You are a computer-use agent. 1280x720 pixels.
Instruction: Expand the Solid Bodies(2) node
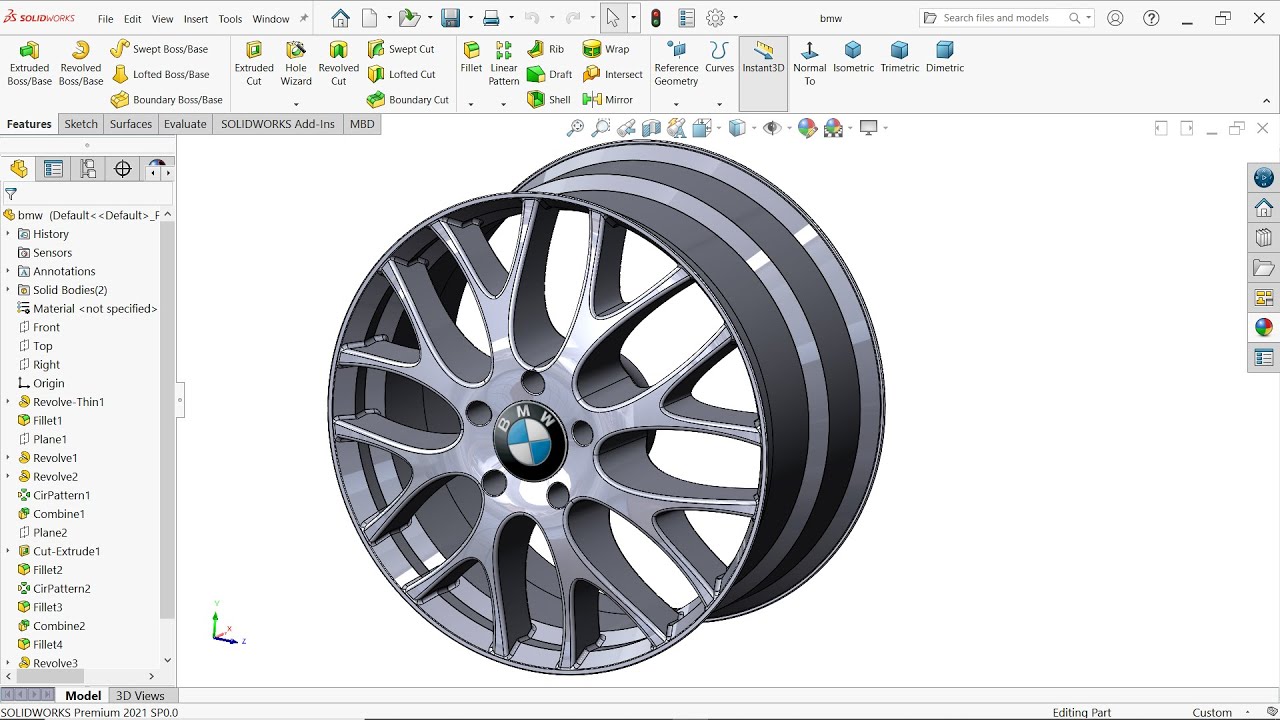(8, 290)
